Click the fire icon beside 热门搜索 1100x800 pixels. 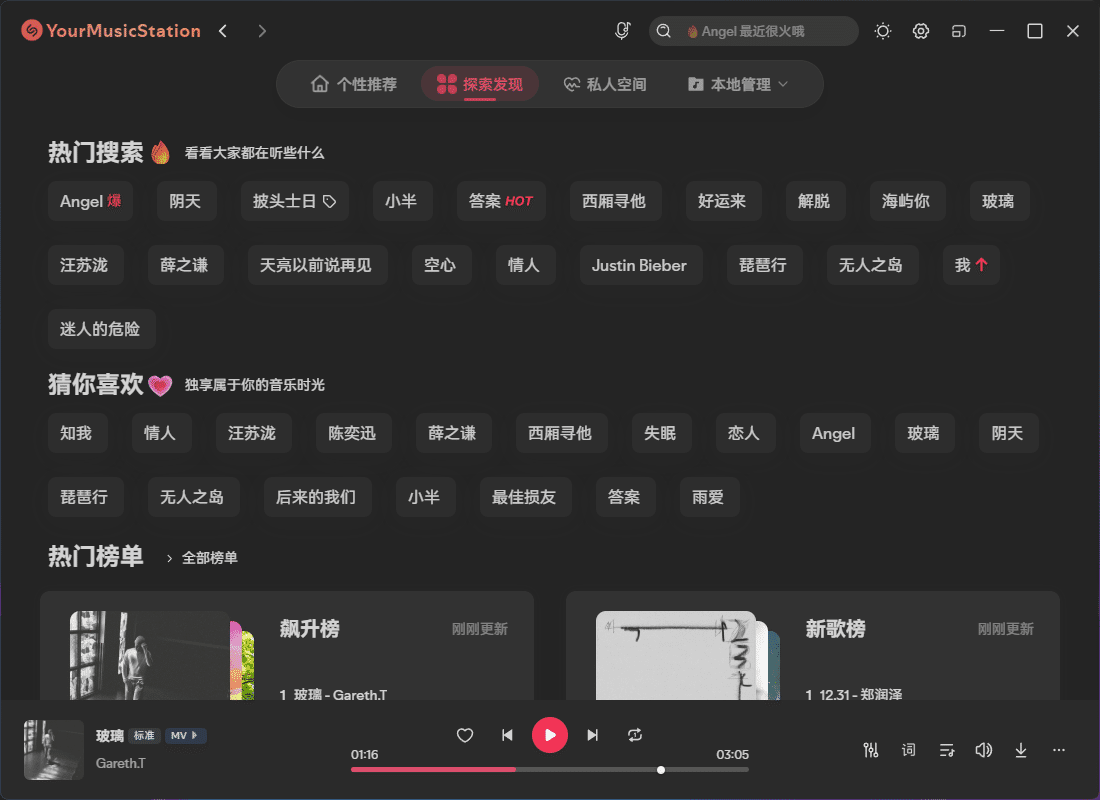[x=161, y=152]
